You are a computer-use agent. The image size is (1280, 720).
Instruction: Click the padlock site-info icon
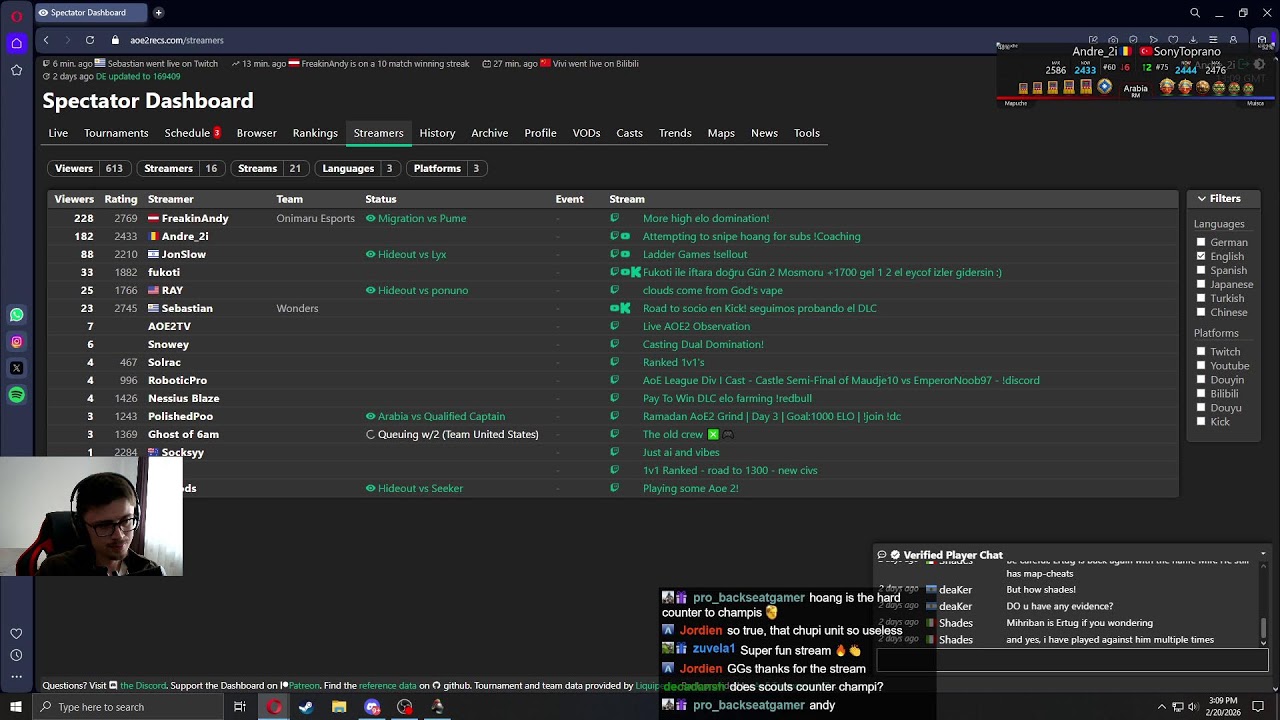tap(116, 40)
